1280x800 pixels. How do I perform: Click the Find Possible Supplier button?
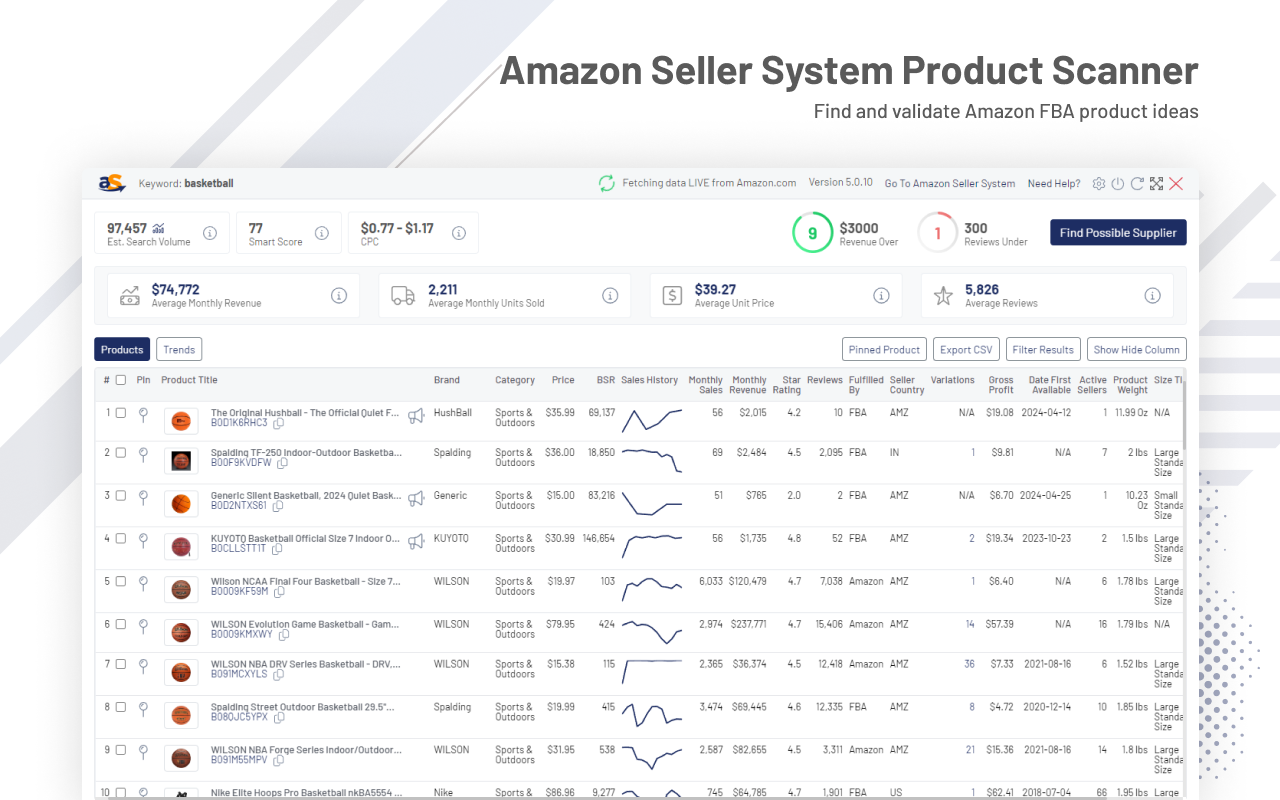(x=1118, y=232)
